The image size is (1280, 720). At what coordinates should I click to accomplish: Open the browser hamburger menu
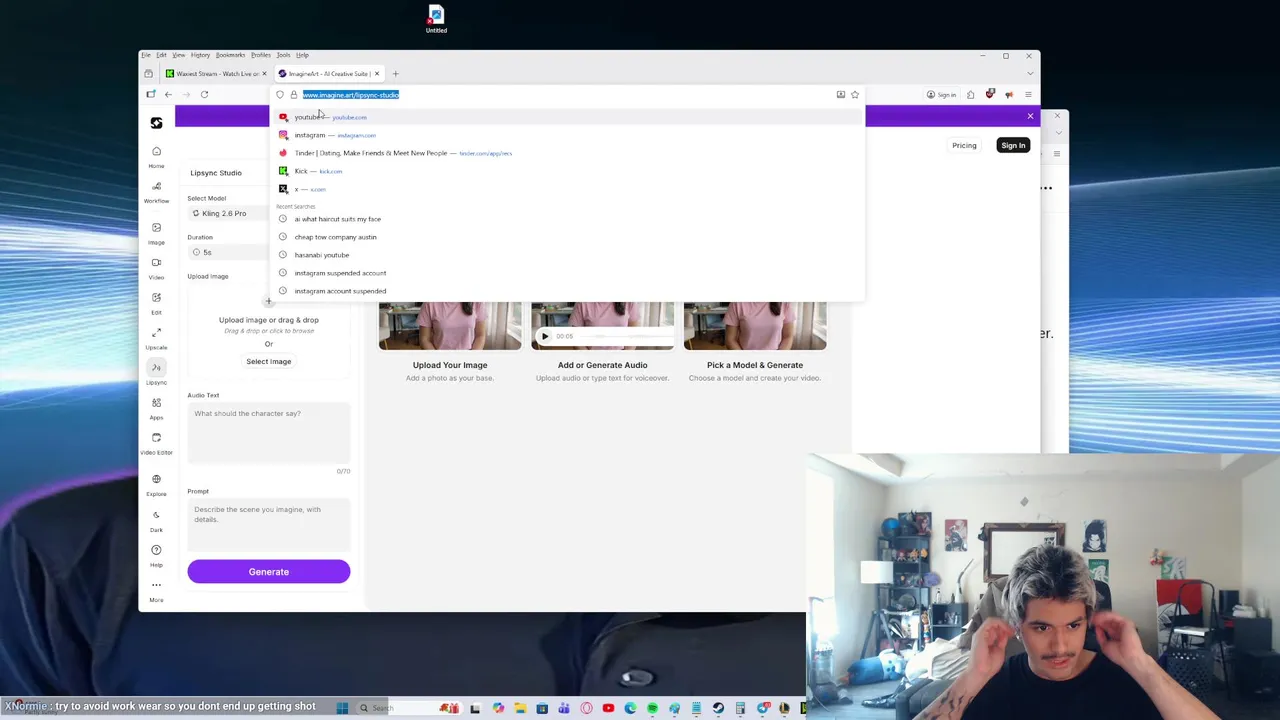click(1028, 95)
